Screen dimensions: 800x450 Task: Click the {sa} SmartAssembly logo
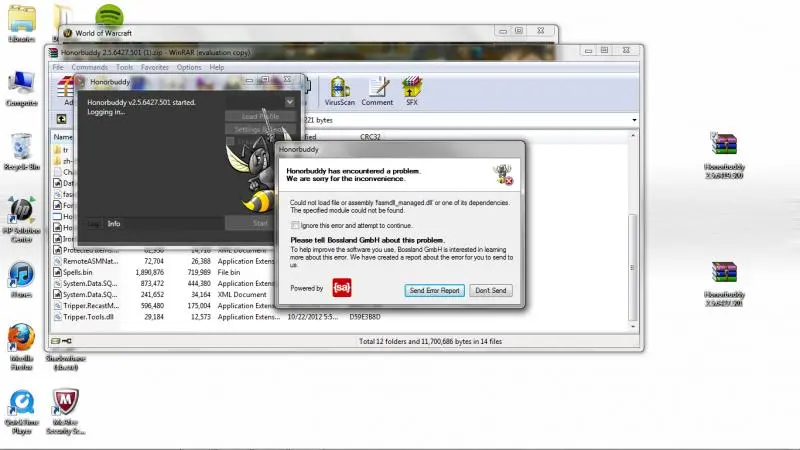coord(341,288)
